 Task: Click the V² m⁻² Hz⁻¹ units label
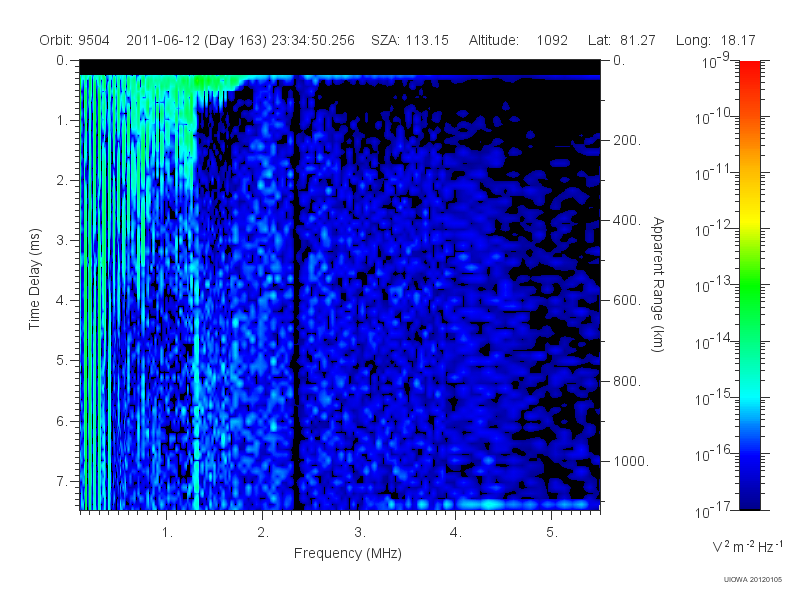coord(747,546)
